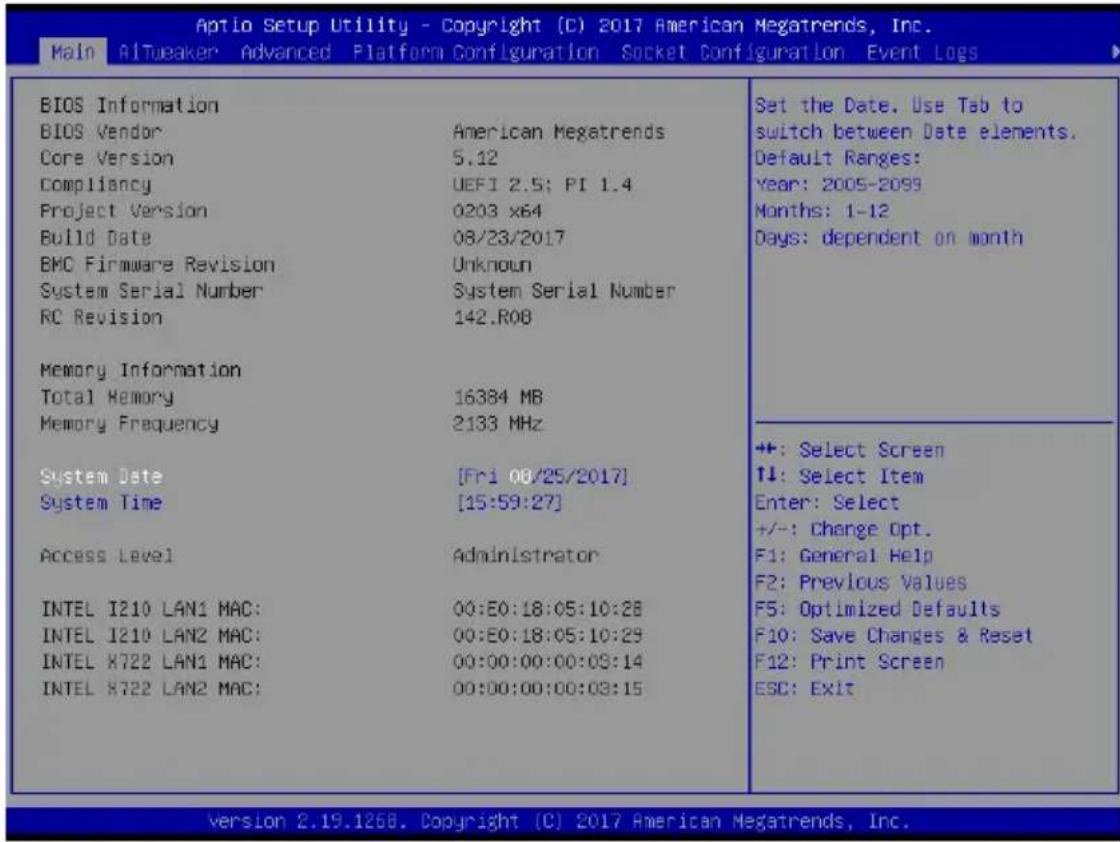Click the Project Version label

(x=124, y=211)
